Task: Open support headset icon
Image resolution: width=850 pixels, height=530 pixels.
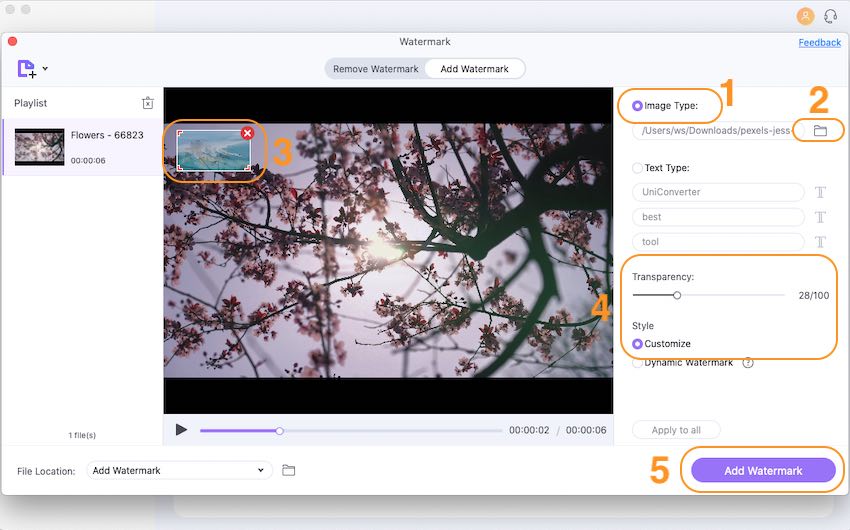Action: click(x=830, y=16)
